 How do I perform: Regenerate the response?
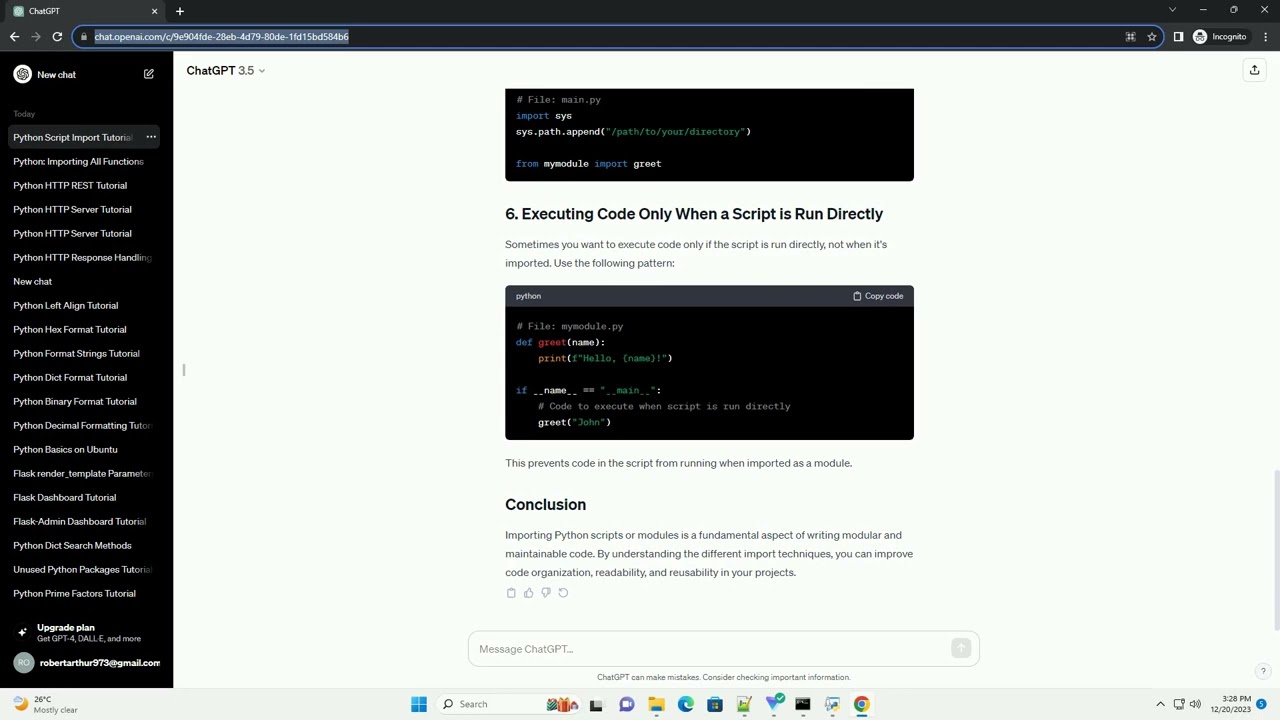563,593
